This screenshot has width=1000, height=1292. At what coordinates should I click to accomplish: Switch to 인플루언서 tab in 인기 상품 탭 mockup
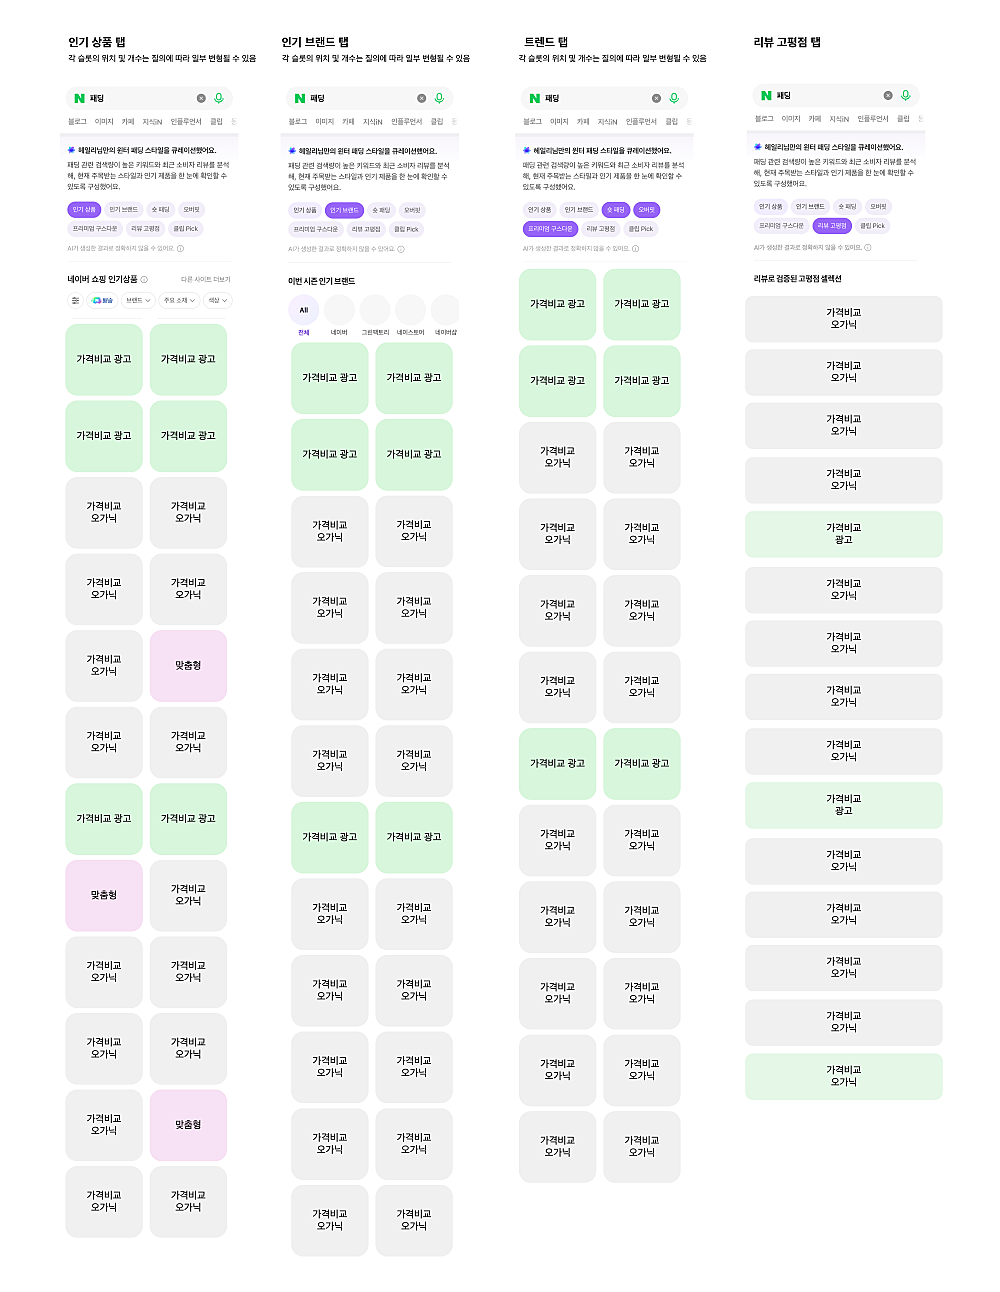[x=186, y=122]
